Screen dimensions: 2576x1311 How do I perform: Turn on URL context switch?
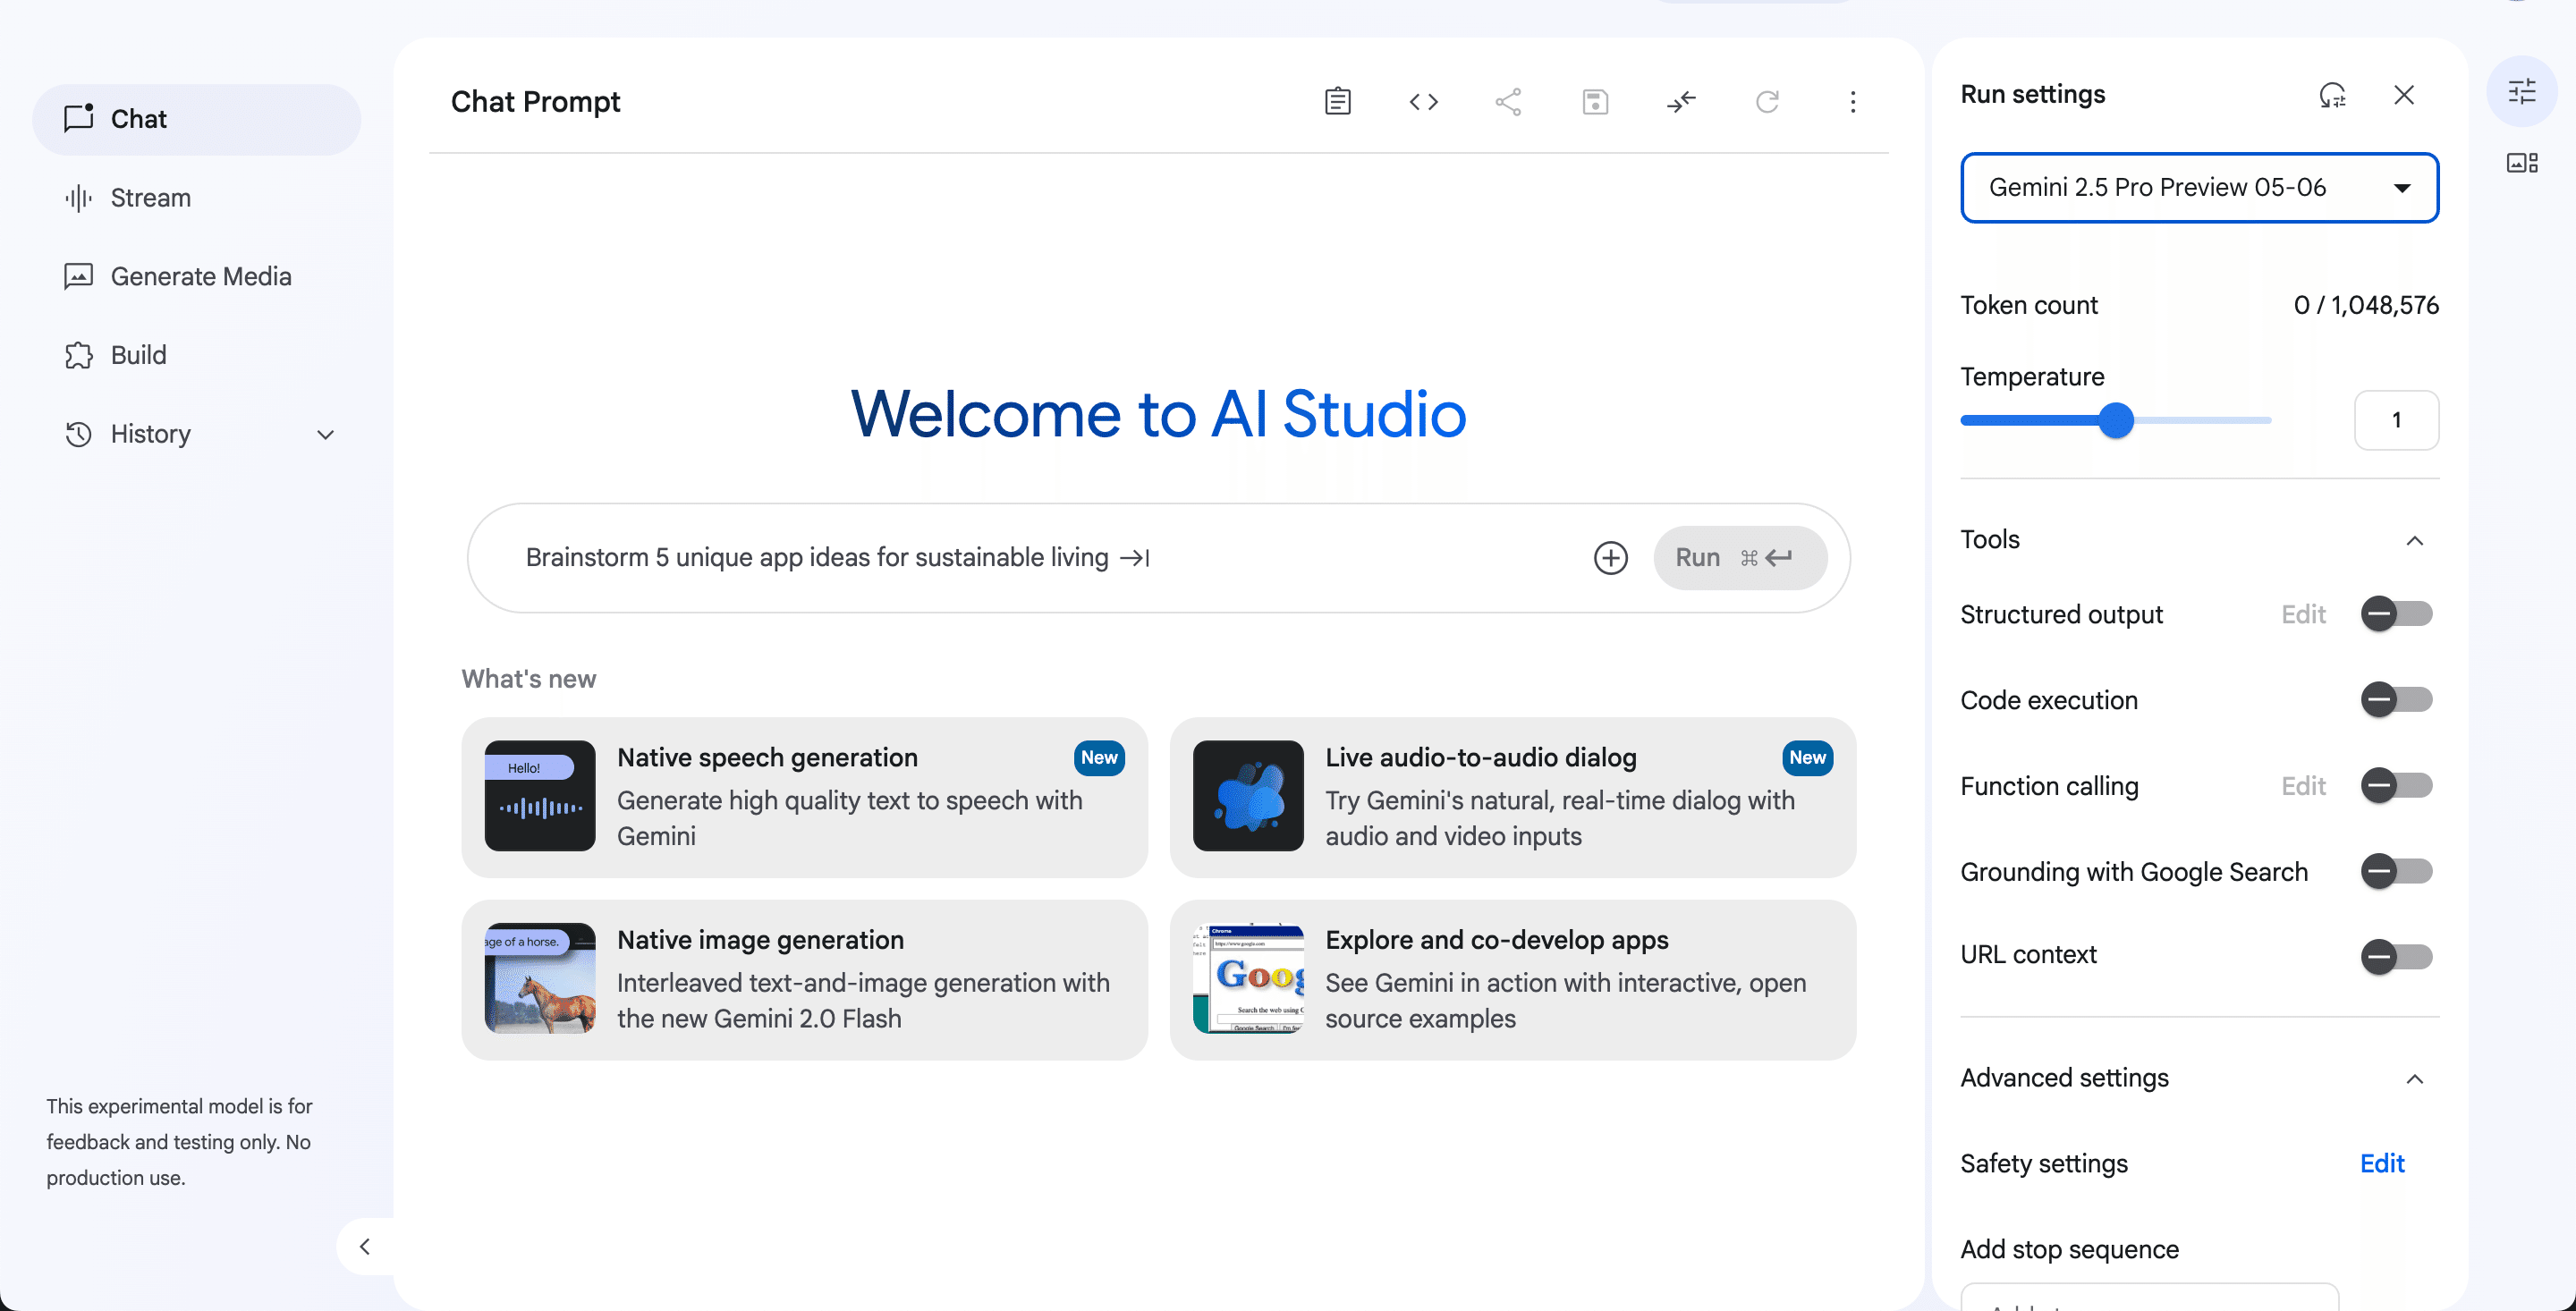pyautogui.click(x=2396, y=957)
